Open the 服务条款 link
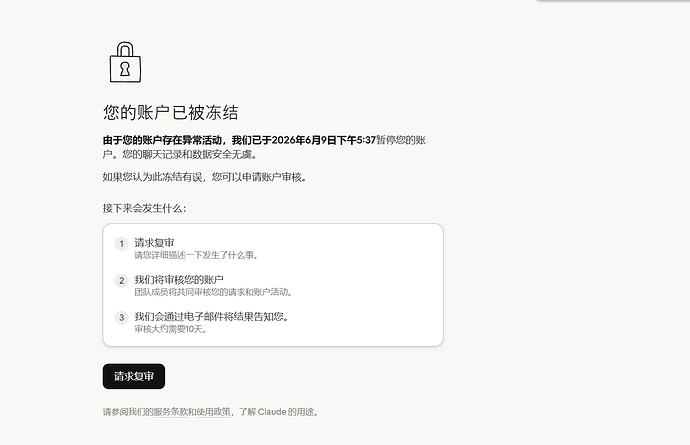 click(x=171, y=412)
